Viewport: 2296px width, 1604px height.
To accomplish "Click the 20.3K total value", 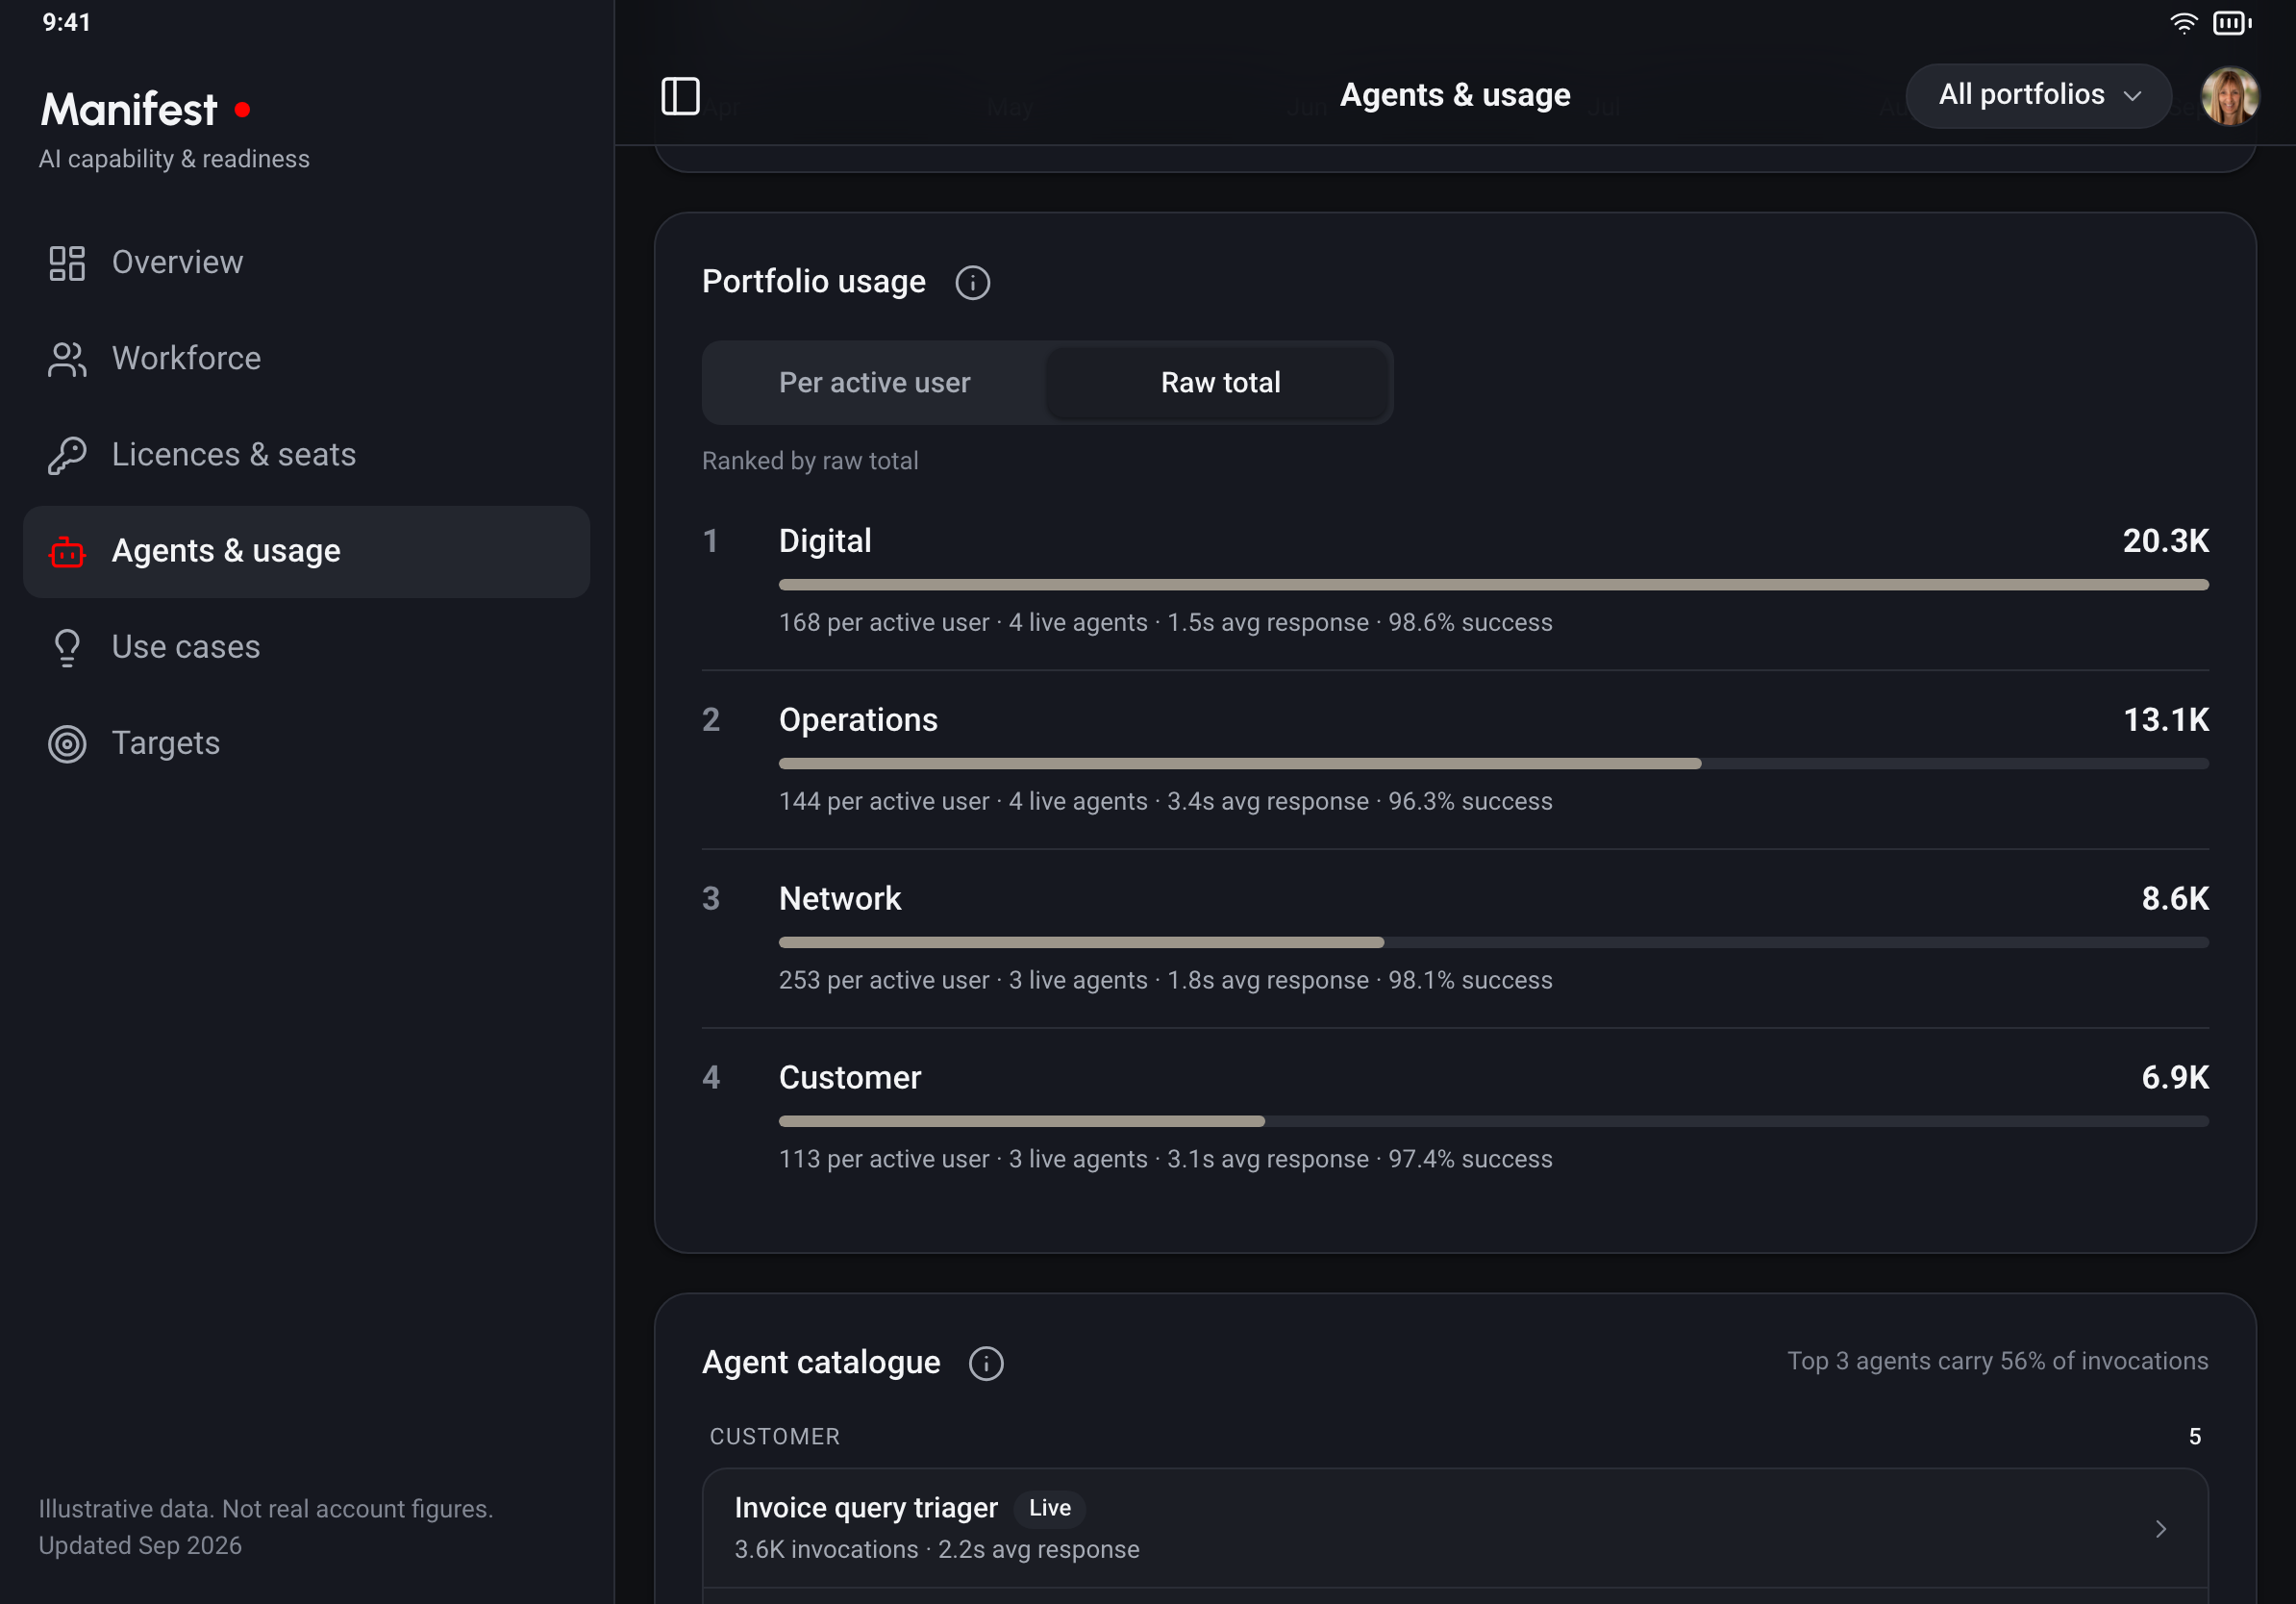I will (x=2165, y=541).
